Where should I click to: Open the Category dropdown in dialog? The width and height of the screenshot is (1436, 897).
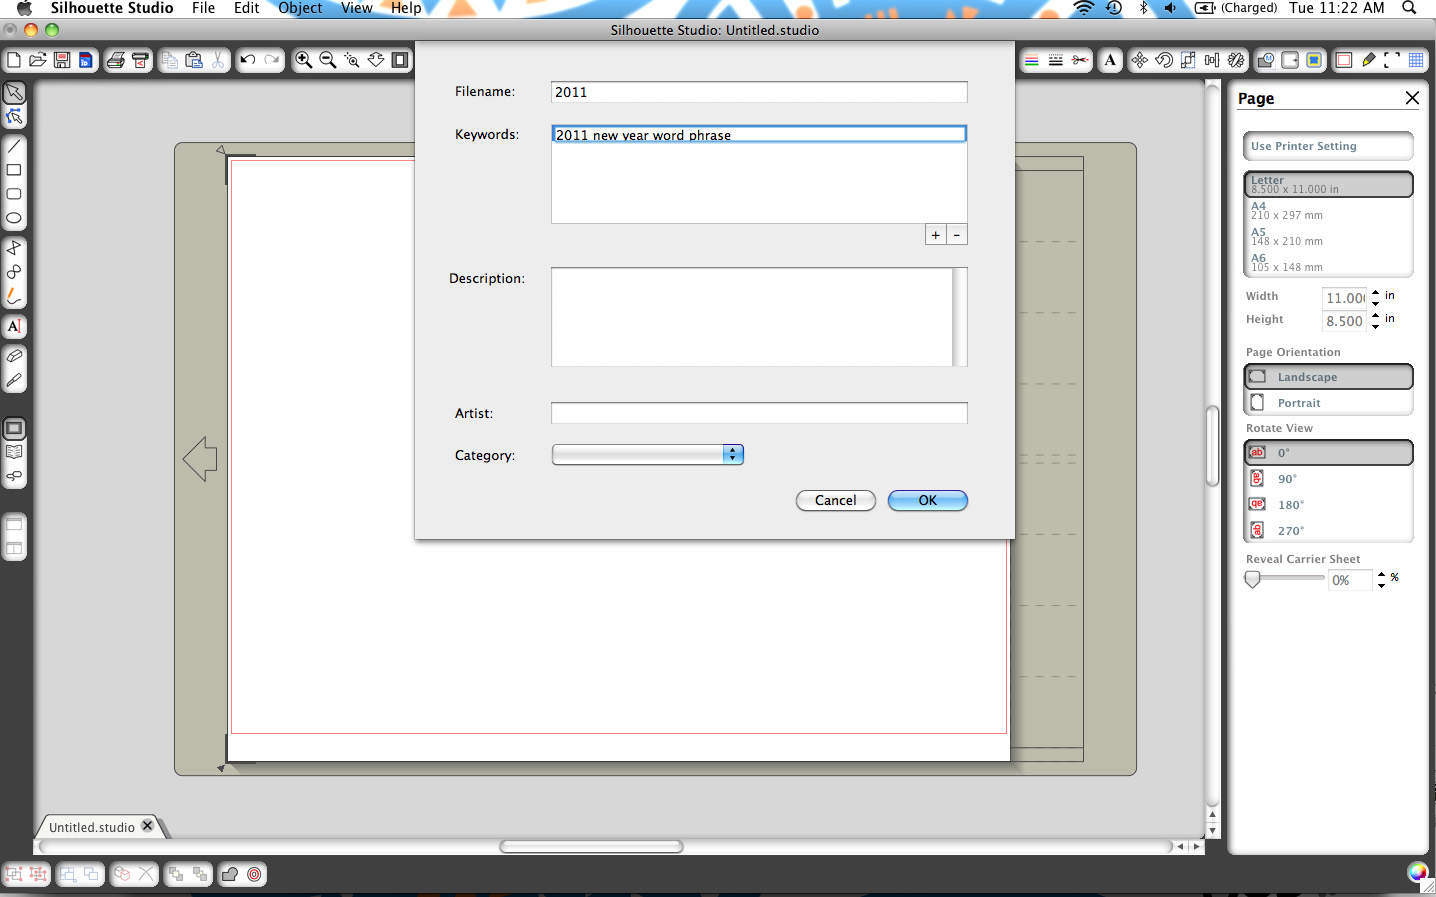[648, 455]
